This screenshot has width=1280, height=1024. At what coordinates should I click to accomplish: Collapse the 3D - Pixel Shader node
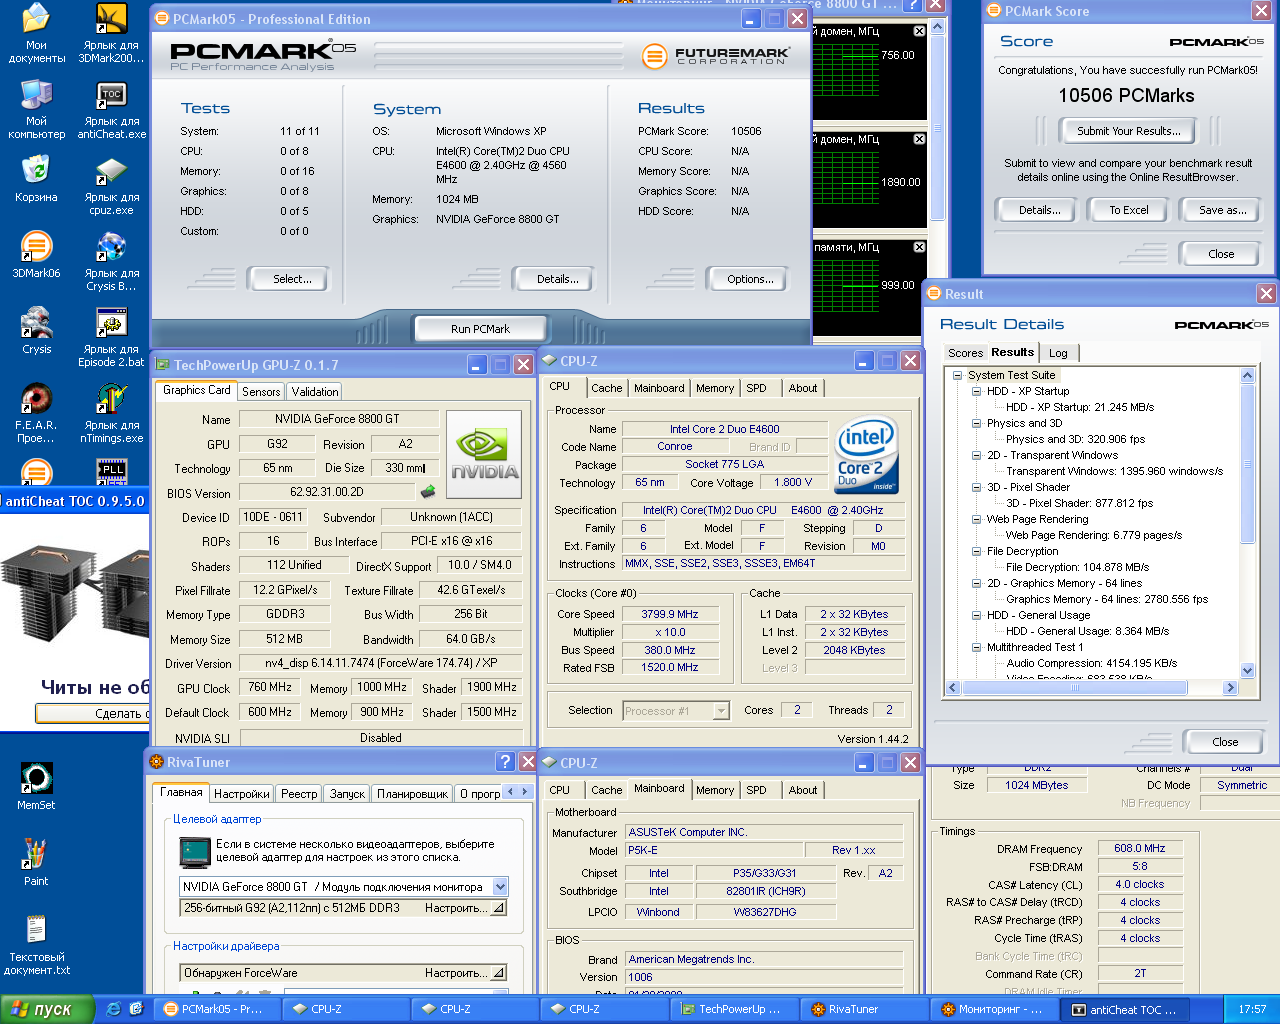click(976, 487)
